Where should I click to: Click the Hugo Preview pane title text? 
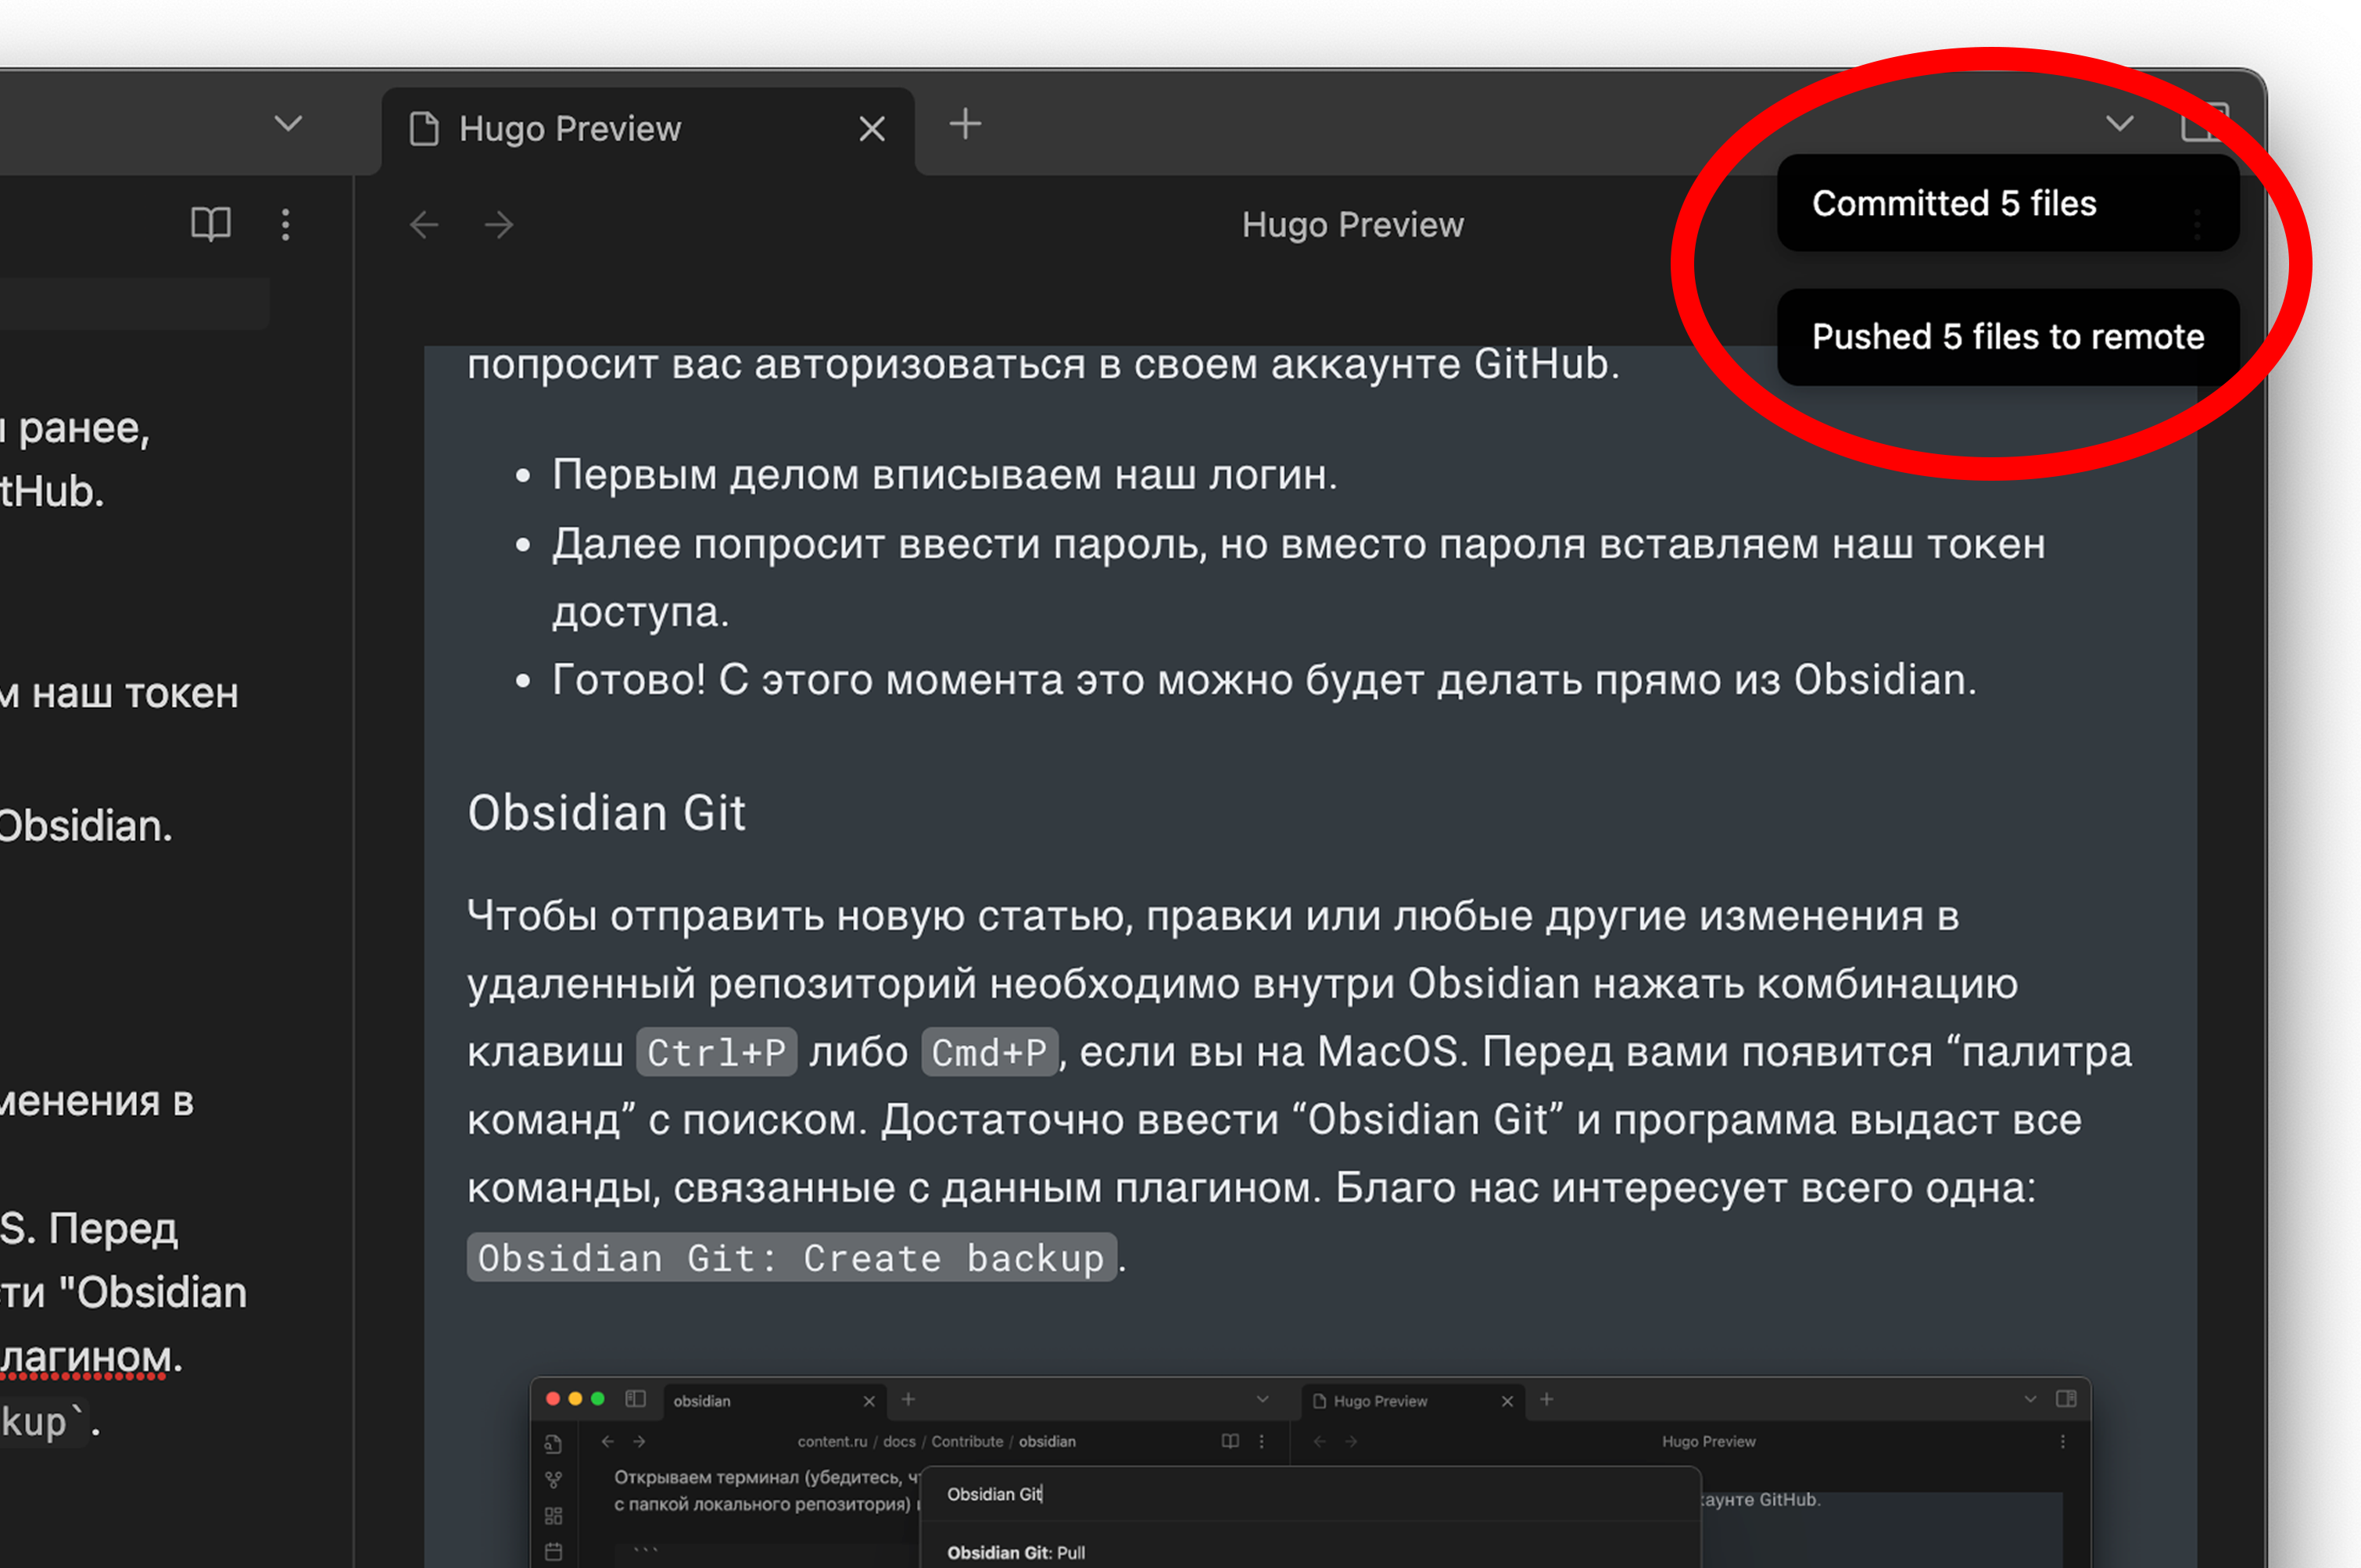pos(1352,225)
